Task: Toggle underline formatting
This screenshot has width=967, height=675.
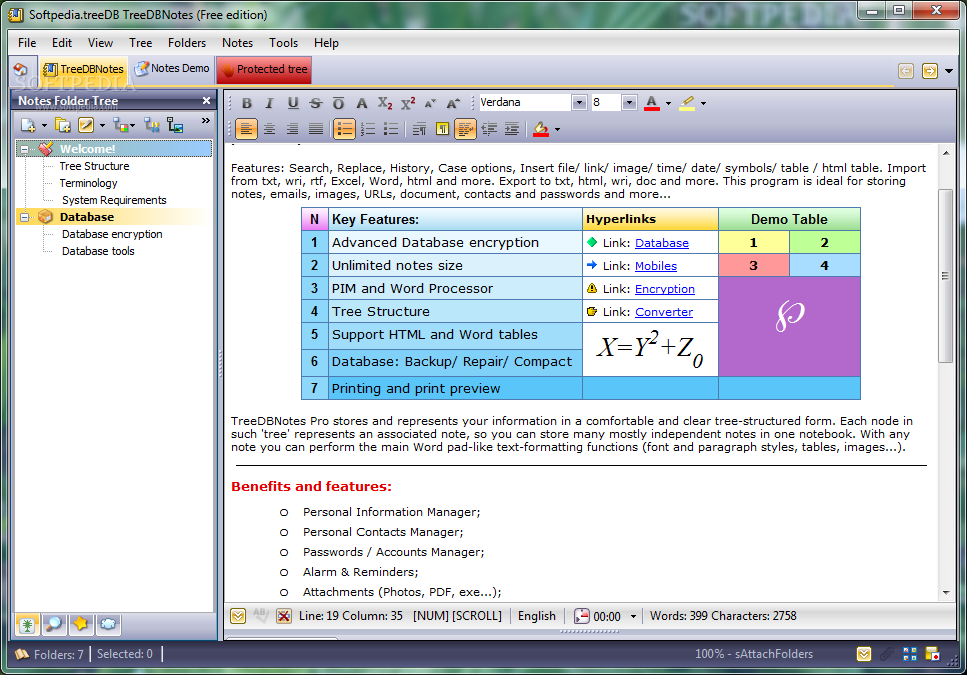Action: [293, 103]
